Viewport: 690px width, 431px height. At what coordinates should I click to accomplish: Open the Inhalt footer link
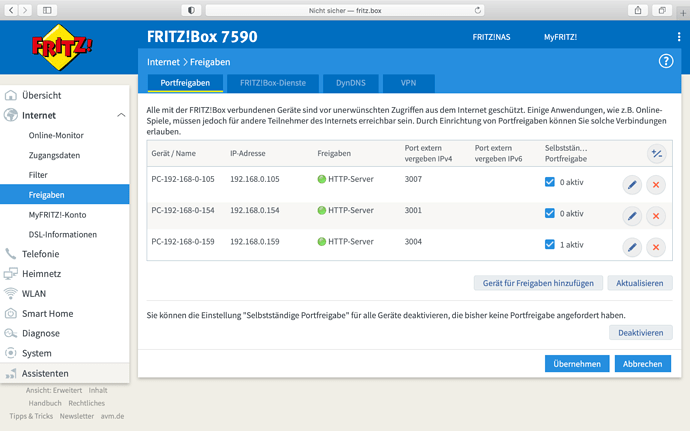(98, 390)
